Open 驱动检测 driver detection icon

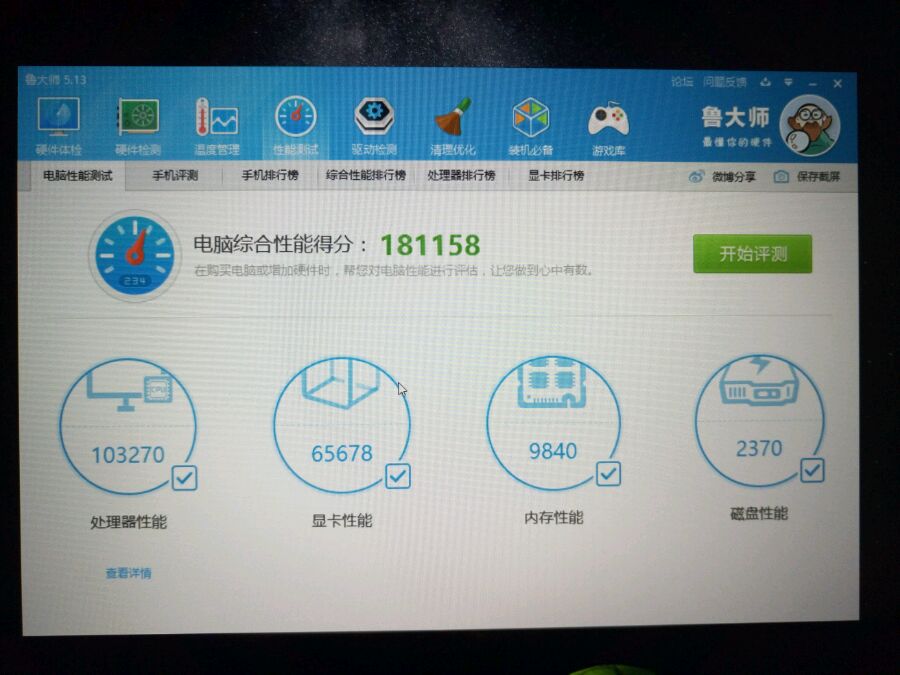(374, 116)
